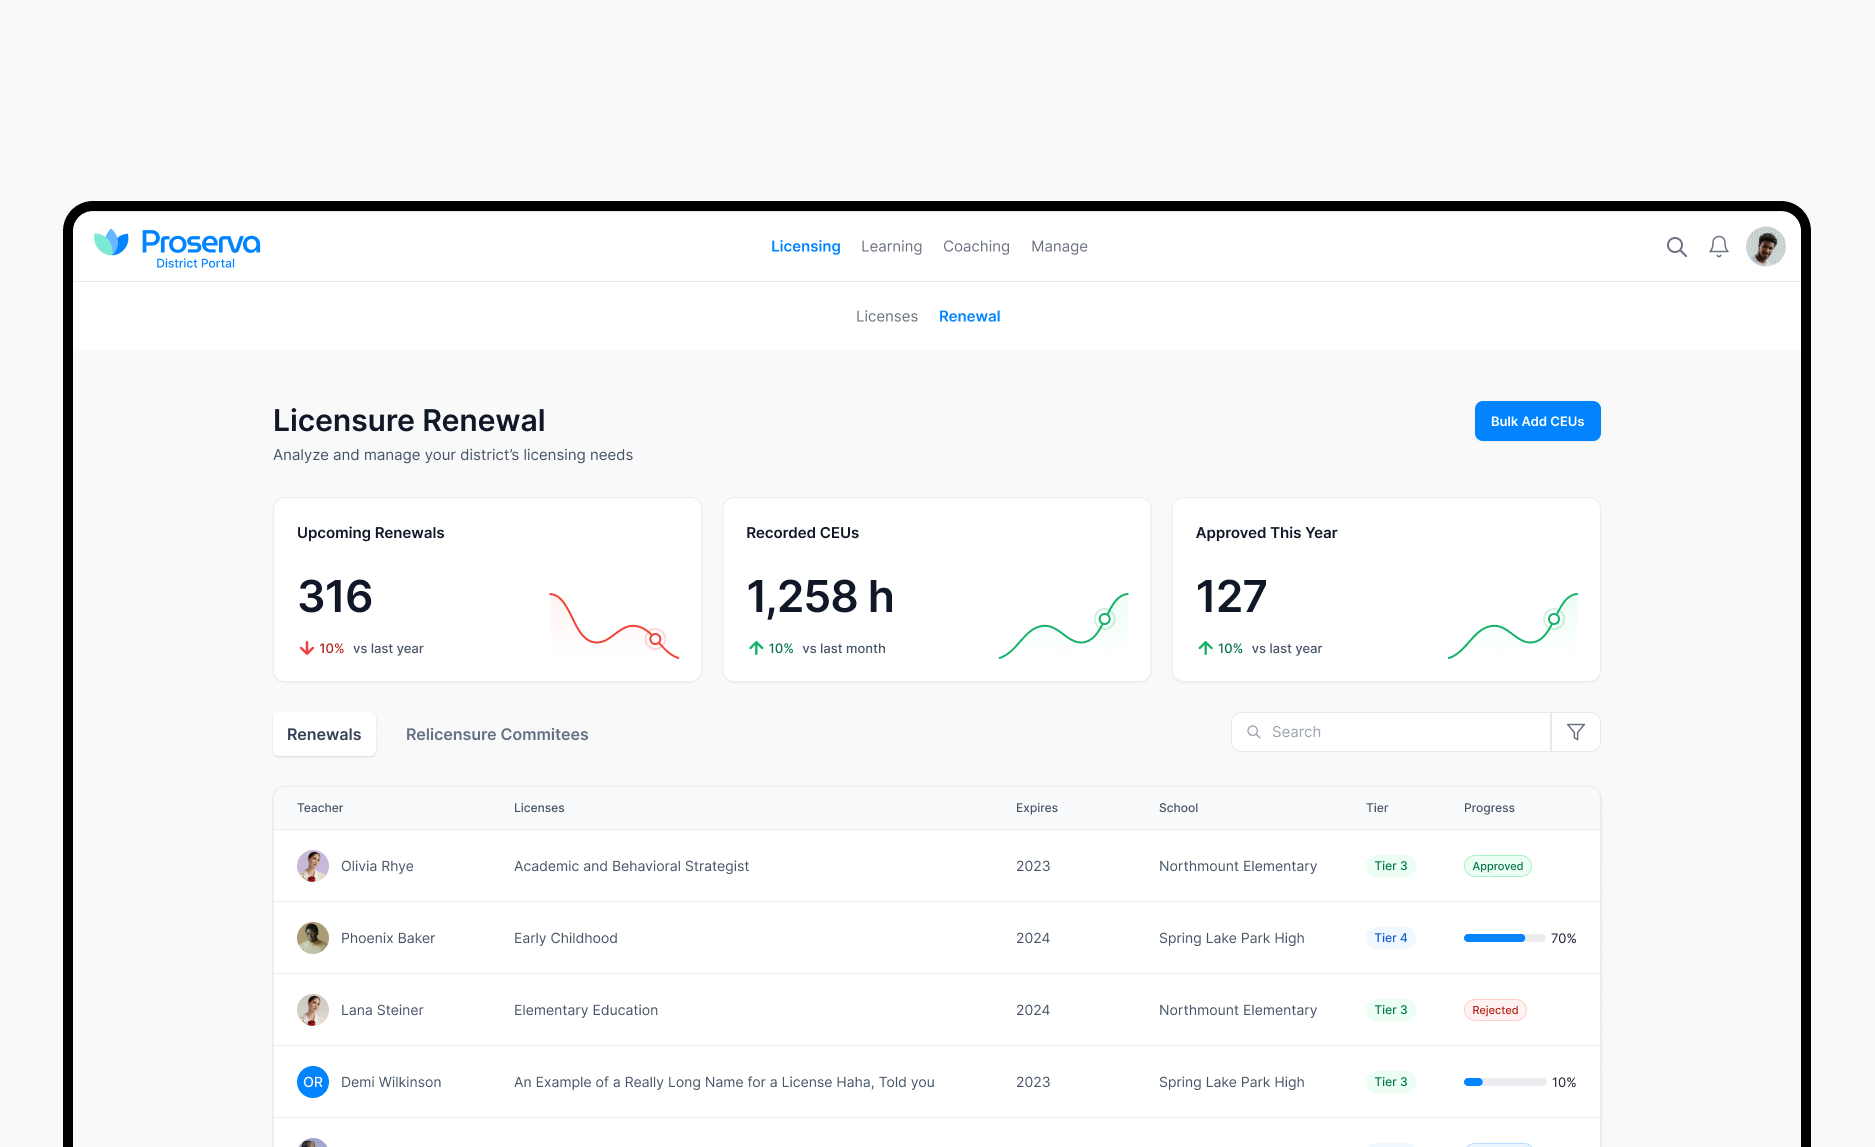Image resolution: width=1875 pixels, height=1147 pixels.
Task: Click the Recorded CEUs trend chart
Action: click(x=1063, y=625)
